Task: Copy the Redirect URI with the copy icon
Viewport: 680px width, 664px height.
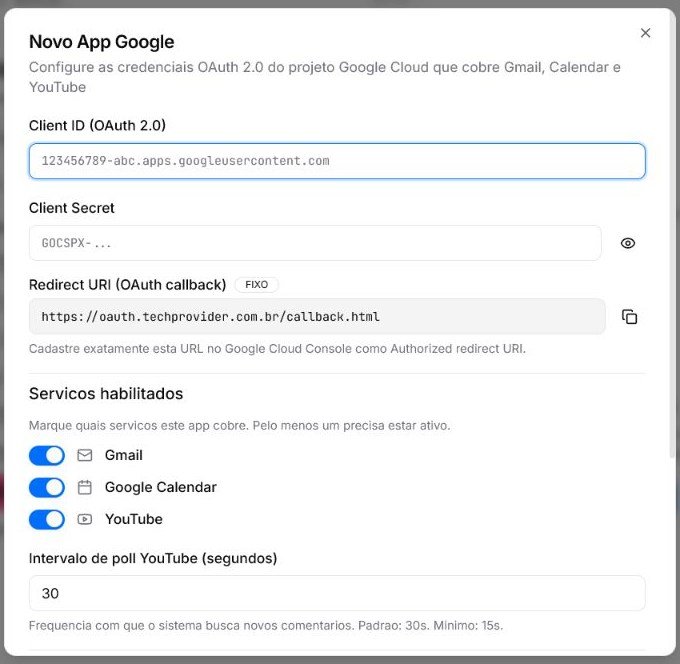Action: [629, 317]
